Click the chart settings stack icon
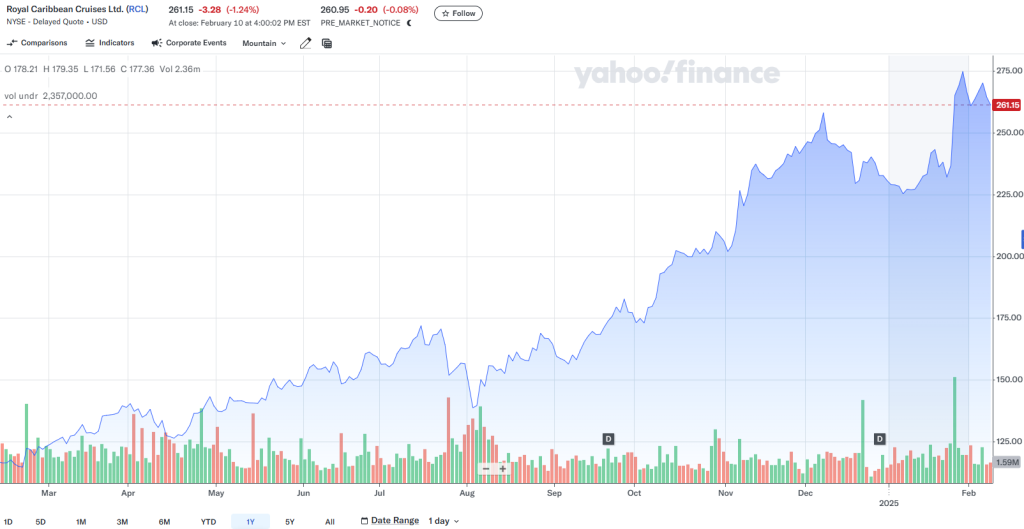This screenshot has height=529, width=1024. click(327, 43)
